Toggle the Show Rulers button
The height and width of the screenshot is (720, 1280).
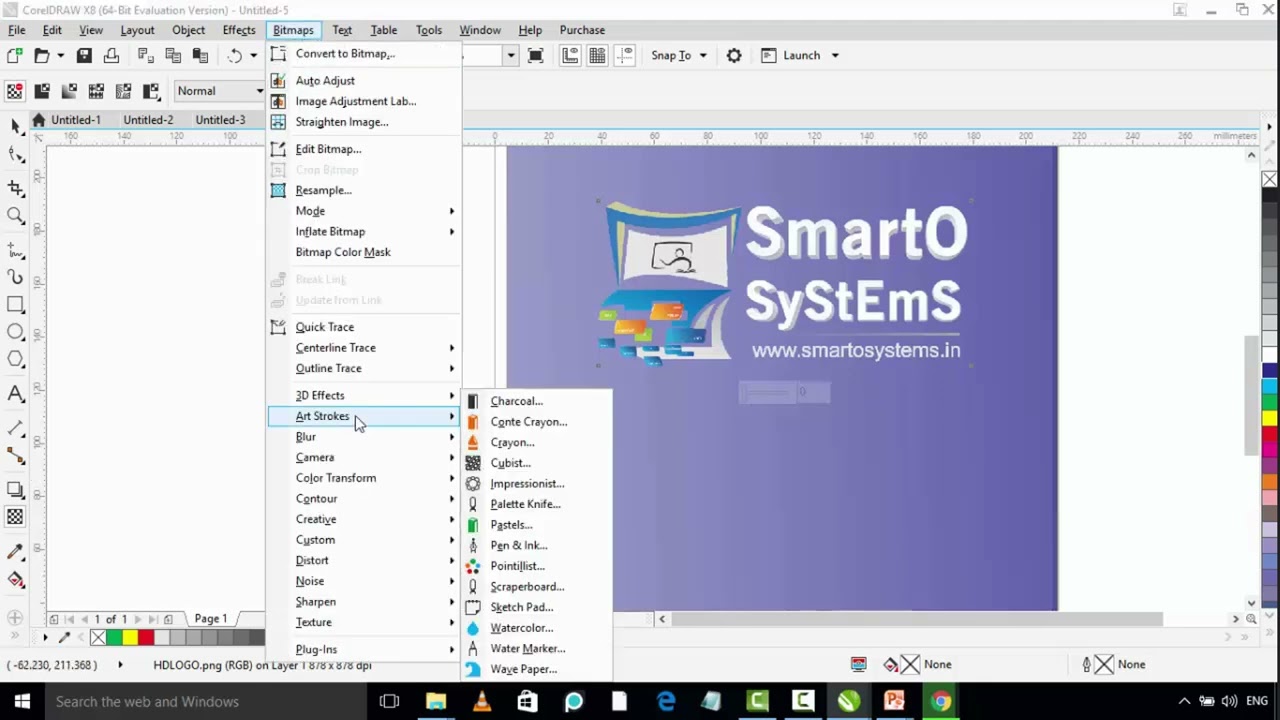point(570,56)
